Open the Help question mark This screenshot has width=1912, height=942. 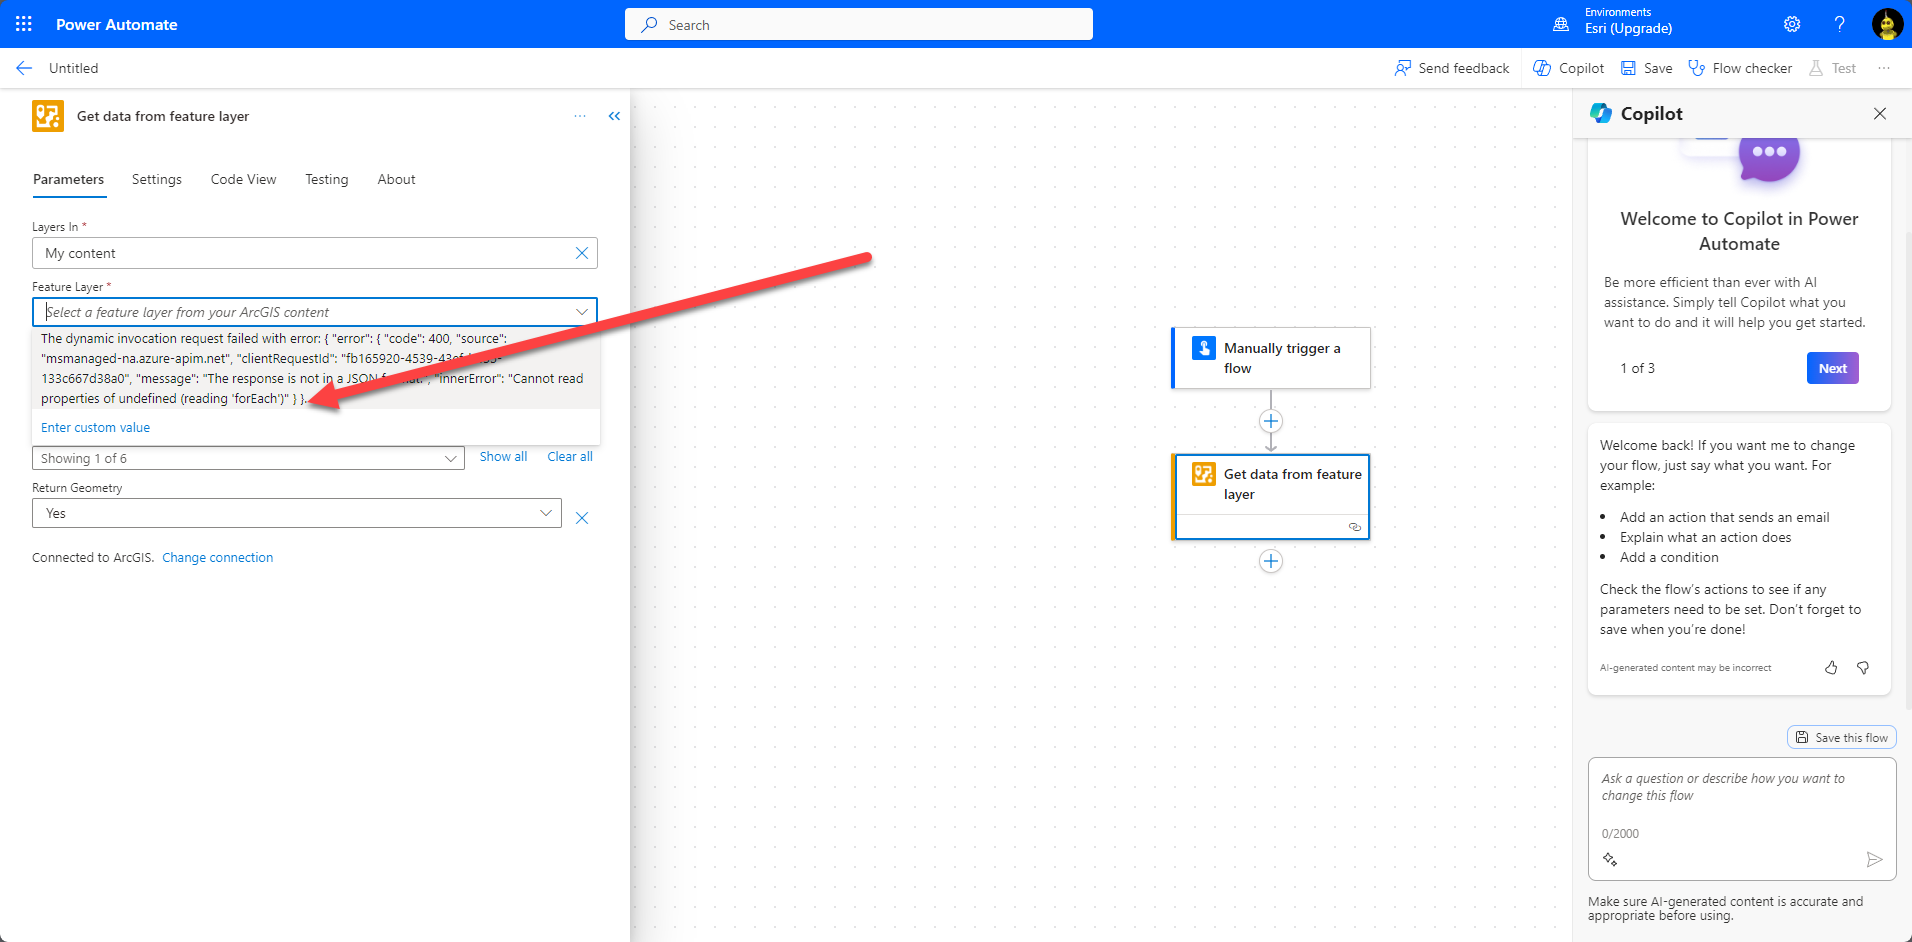(x=1839, y=24)
